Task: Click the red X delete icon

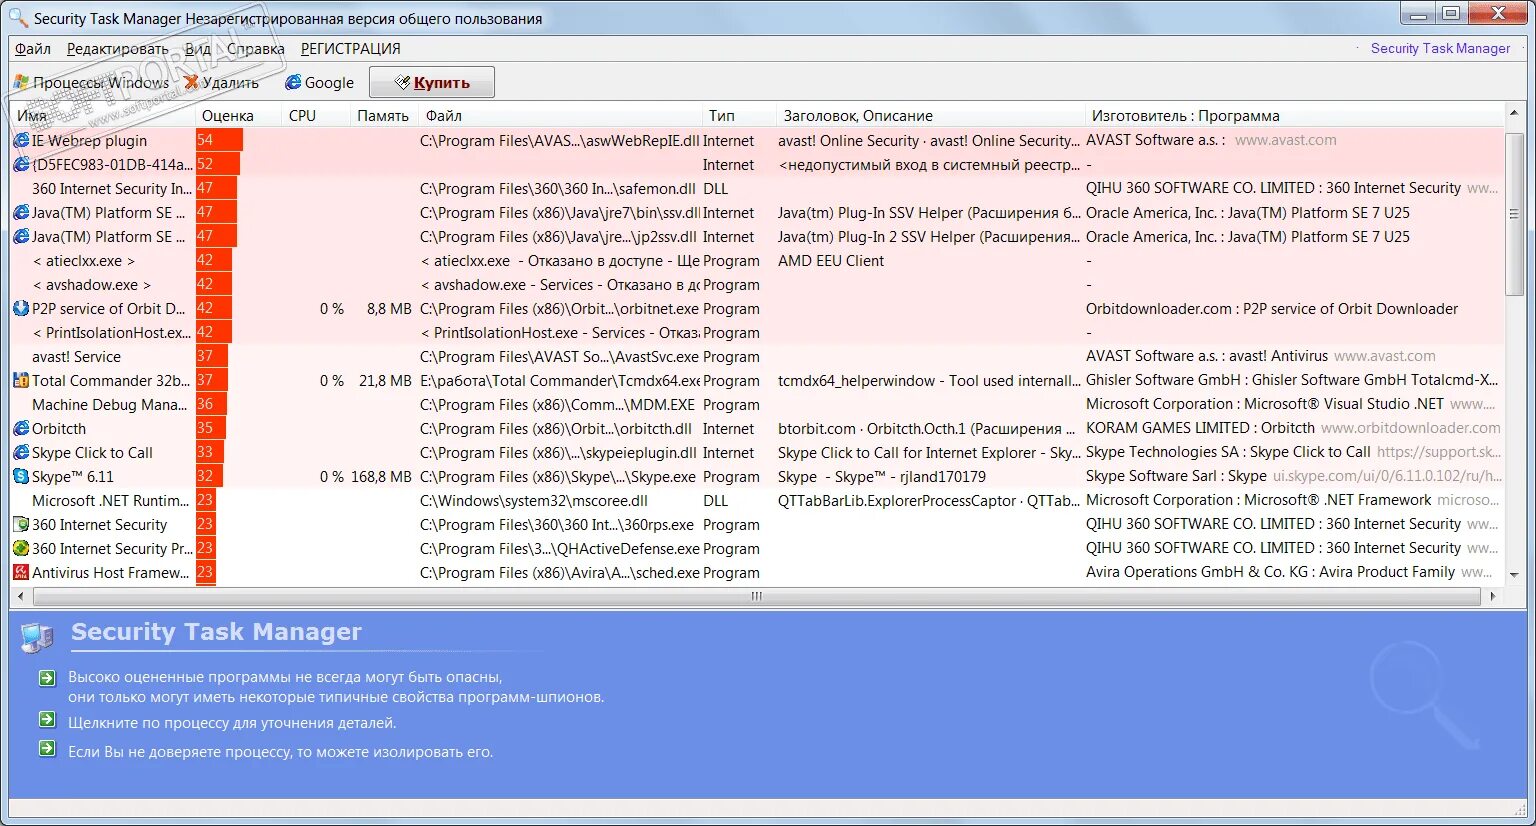Action: tap(191, 83)
